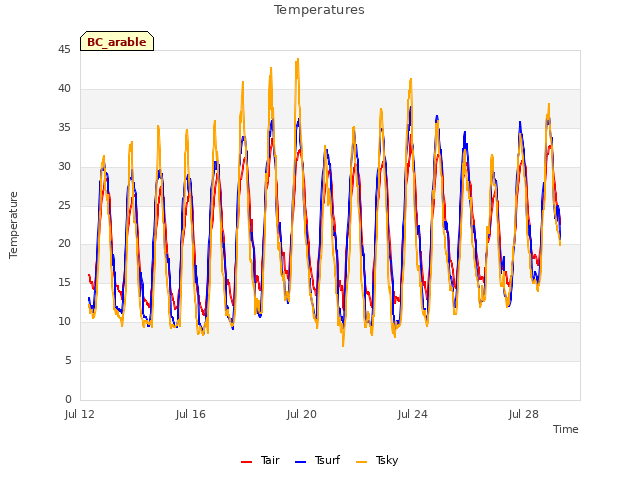Click the highest Tsky peak near Jul 20
Screen dimensions: 640x480
pyautogui.click(x=298, y=60)
